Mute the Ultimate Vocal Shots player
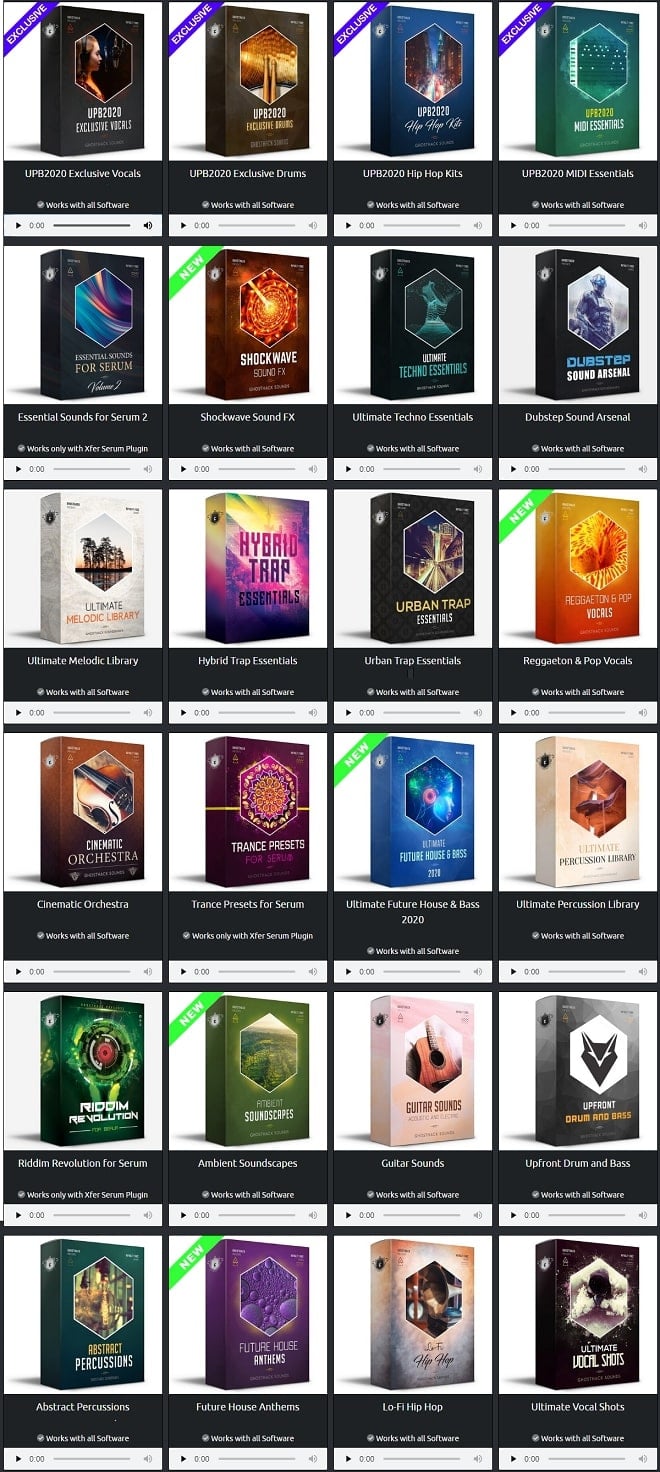Image resolution: width=660 pixels, height=1472 pixels. [643, 1459]
